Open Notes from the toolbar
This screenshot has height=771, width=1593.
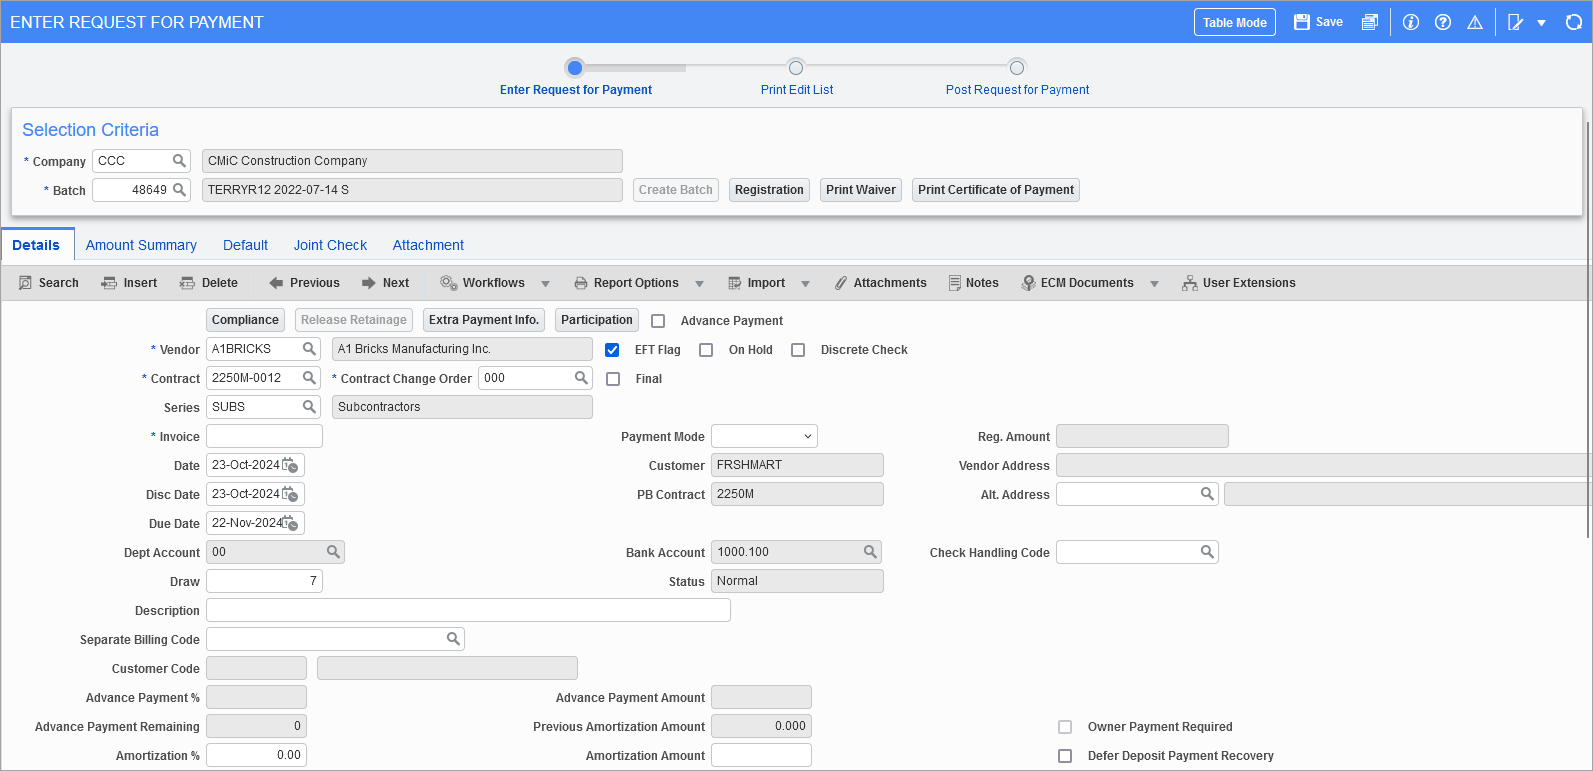coord(973,283)
